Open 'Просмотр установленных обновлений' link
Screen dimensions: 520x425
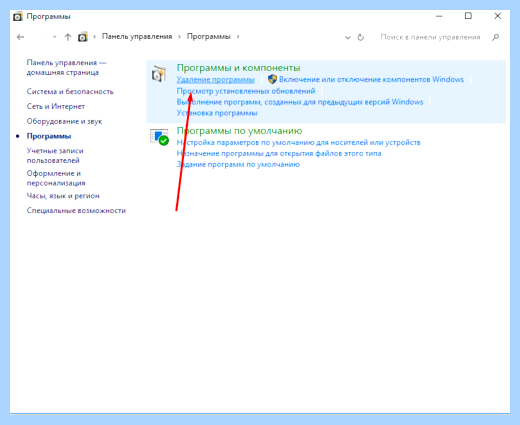pyautogui.click(x=246, y=91)
